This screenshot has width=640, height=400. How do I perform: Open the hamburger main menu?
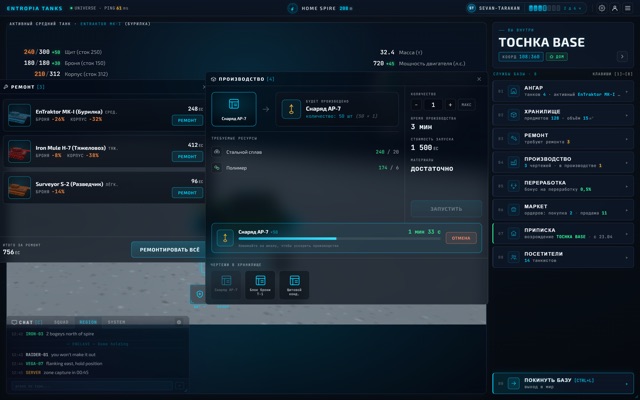click(628, 8)
